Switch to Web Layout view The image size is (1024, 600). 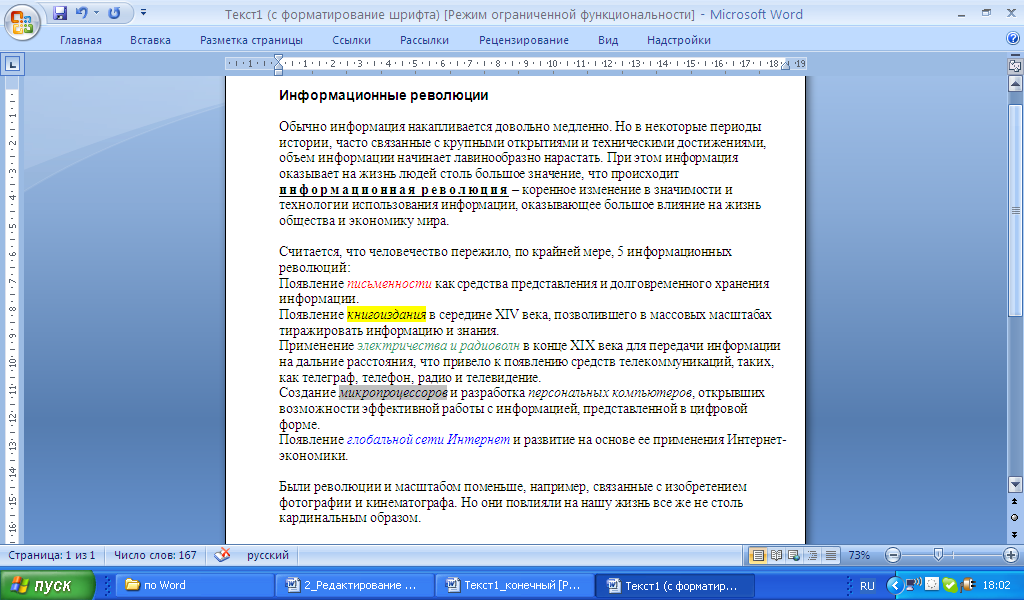794,555
